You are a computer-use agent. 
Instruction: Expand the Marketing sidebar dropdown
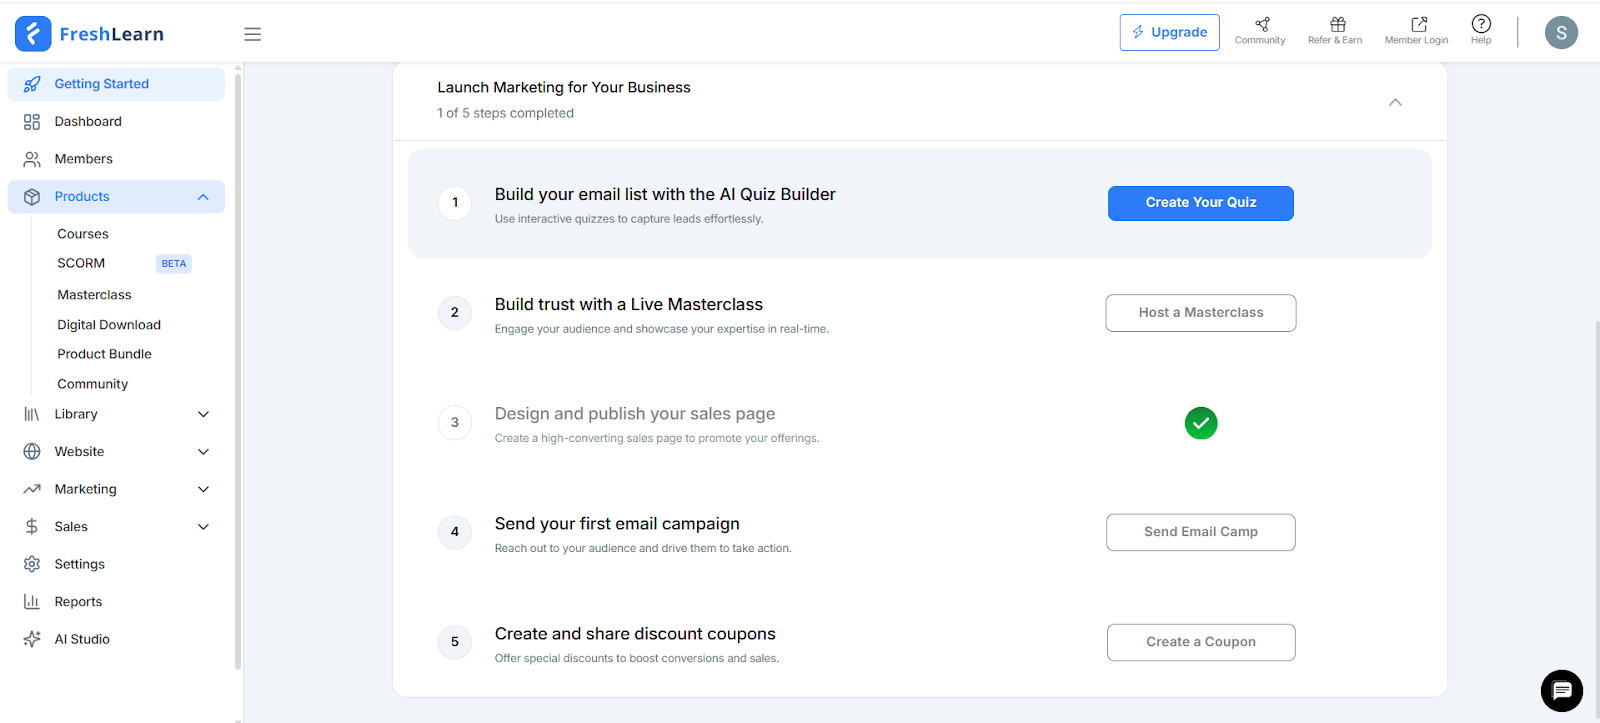[203, 489]
